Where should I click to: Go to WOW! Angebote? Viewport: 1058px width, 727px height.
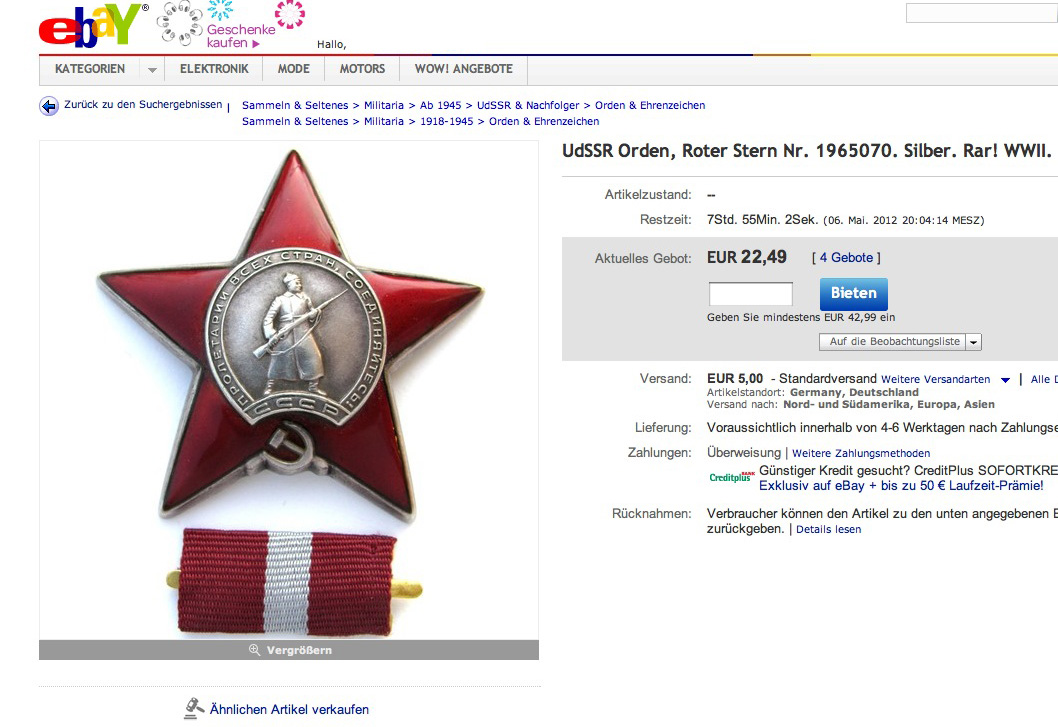point(464,69)
